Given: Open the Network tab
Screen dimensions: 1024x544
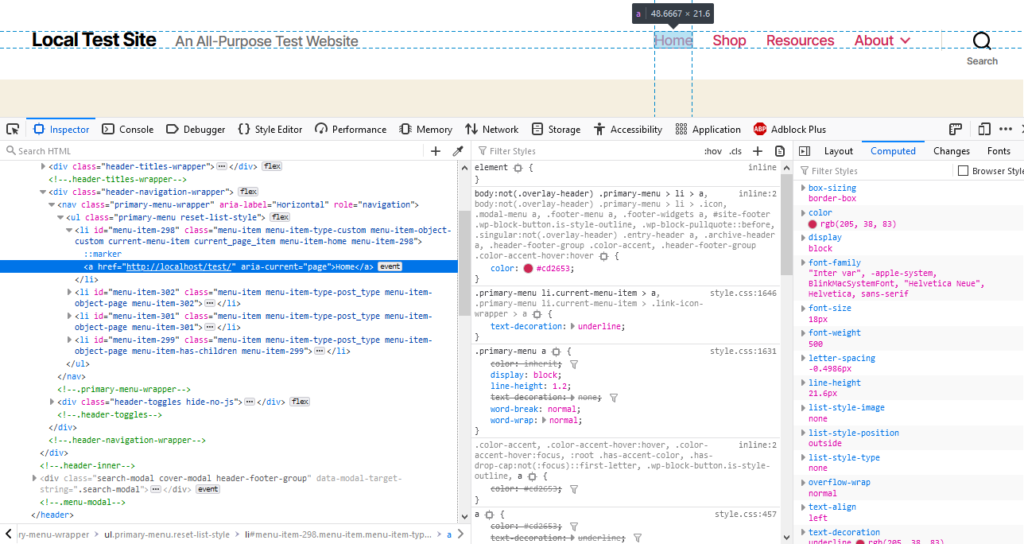Looking at the screenshot, I should (x=492, y=129).
